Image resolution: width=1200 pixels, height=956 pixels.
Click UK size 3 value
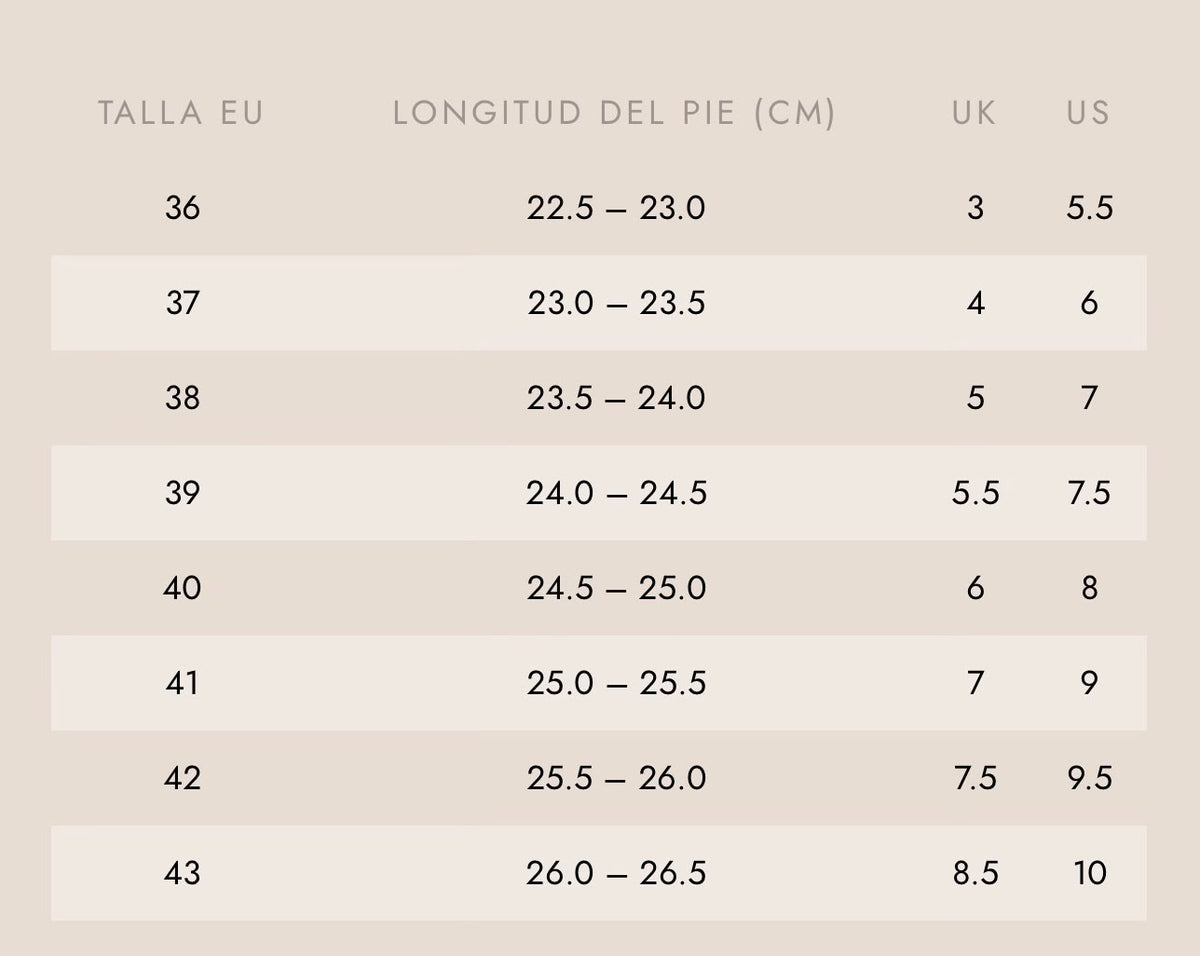pyautogui.click(x=975, y=208)
